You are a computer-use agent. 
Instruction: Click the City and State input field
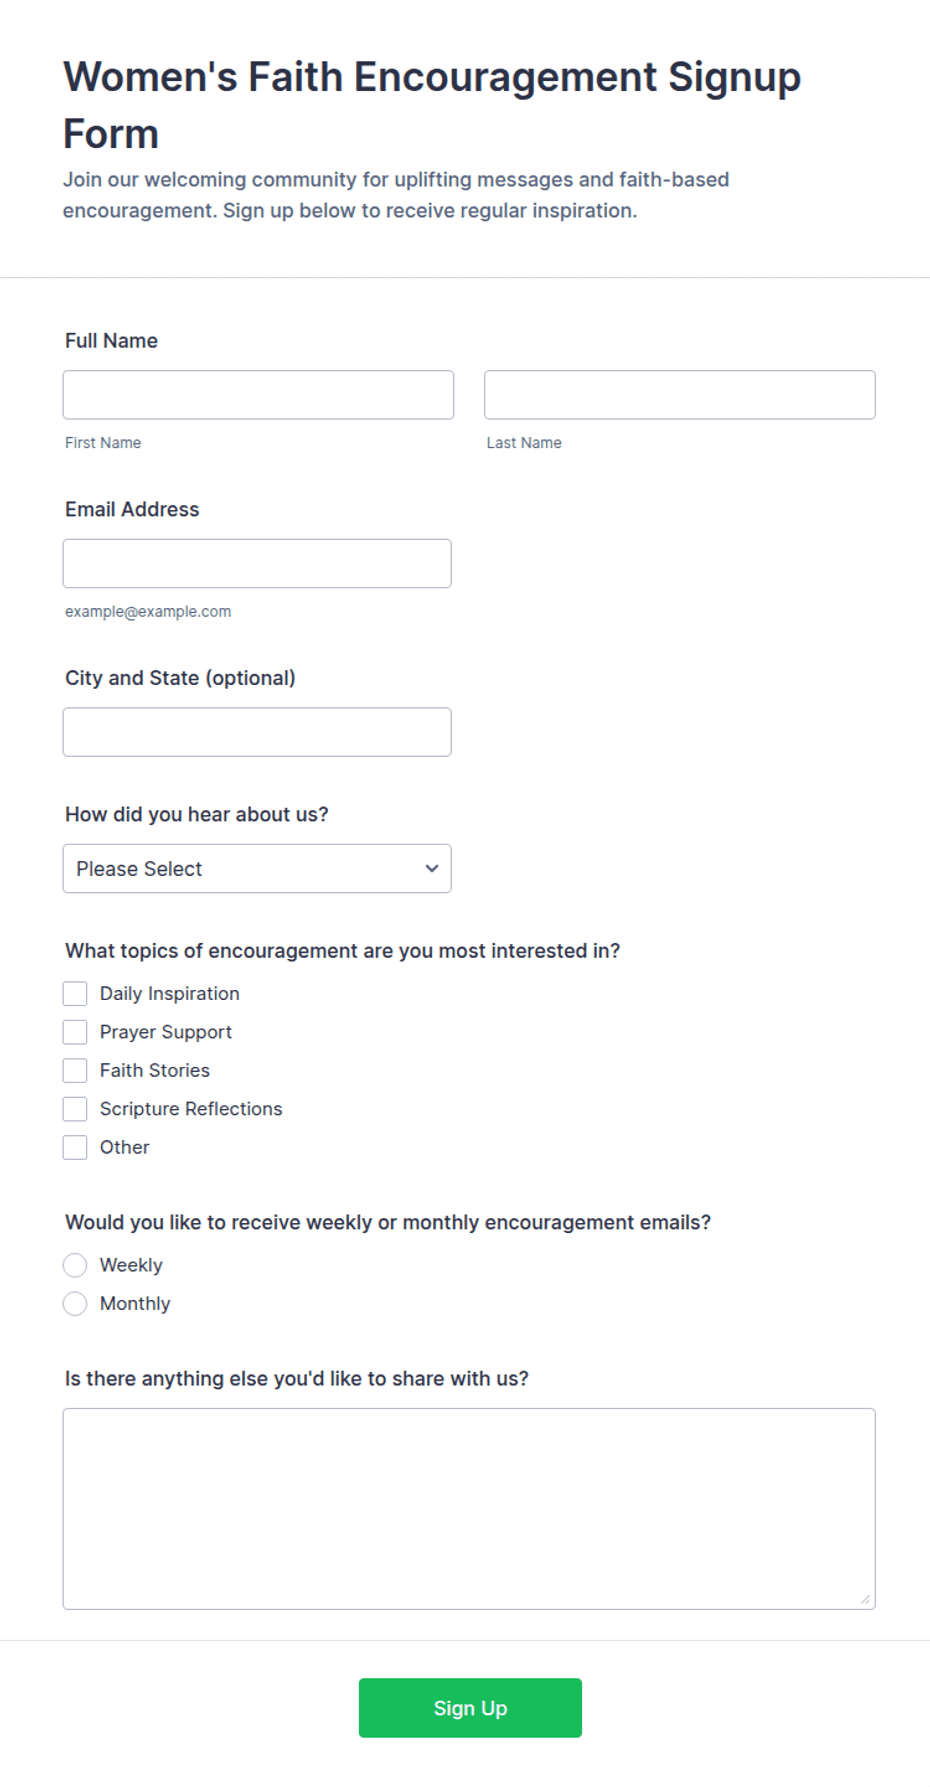pos(257,732)
